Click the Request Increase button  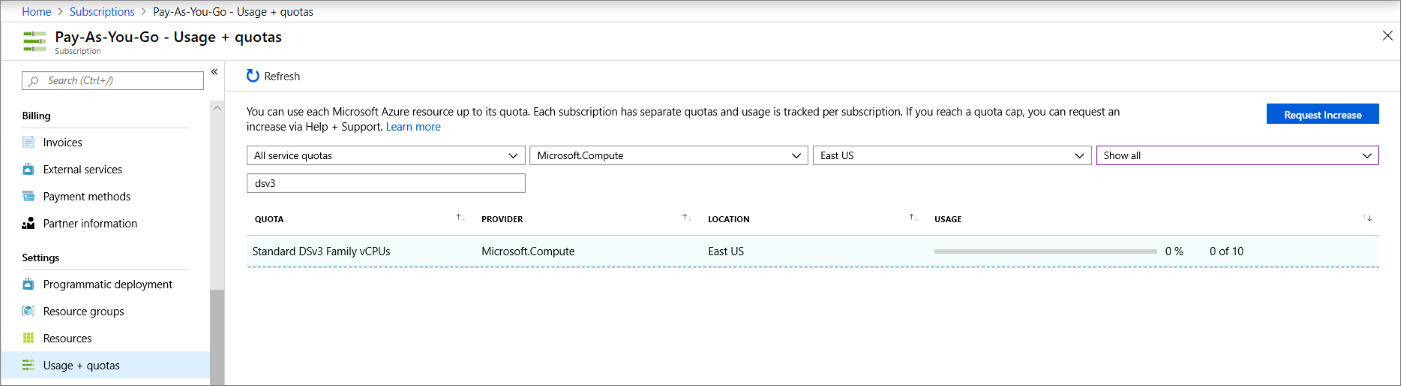click(1323, 114)
